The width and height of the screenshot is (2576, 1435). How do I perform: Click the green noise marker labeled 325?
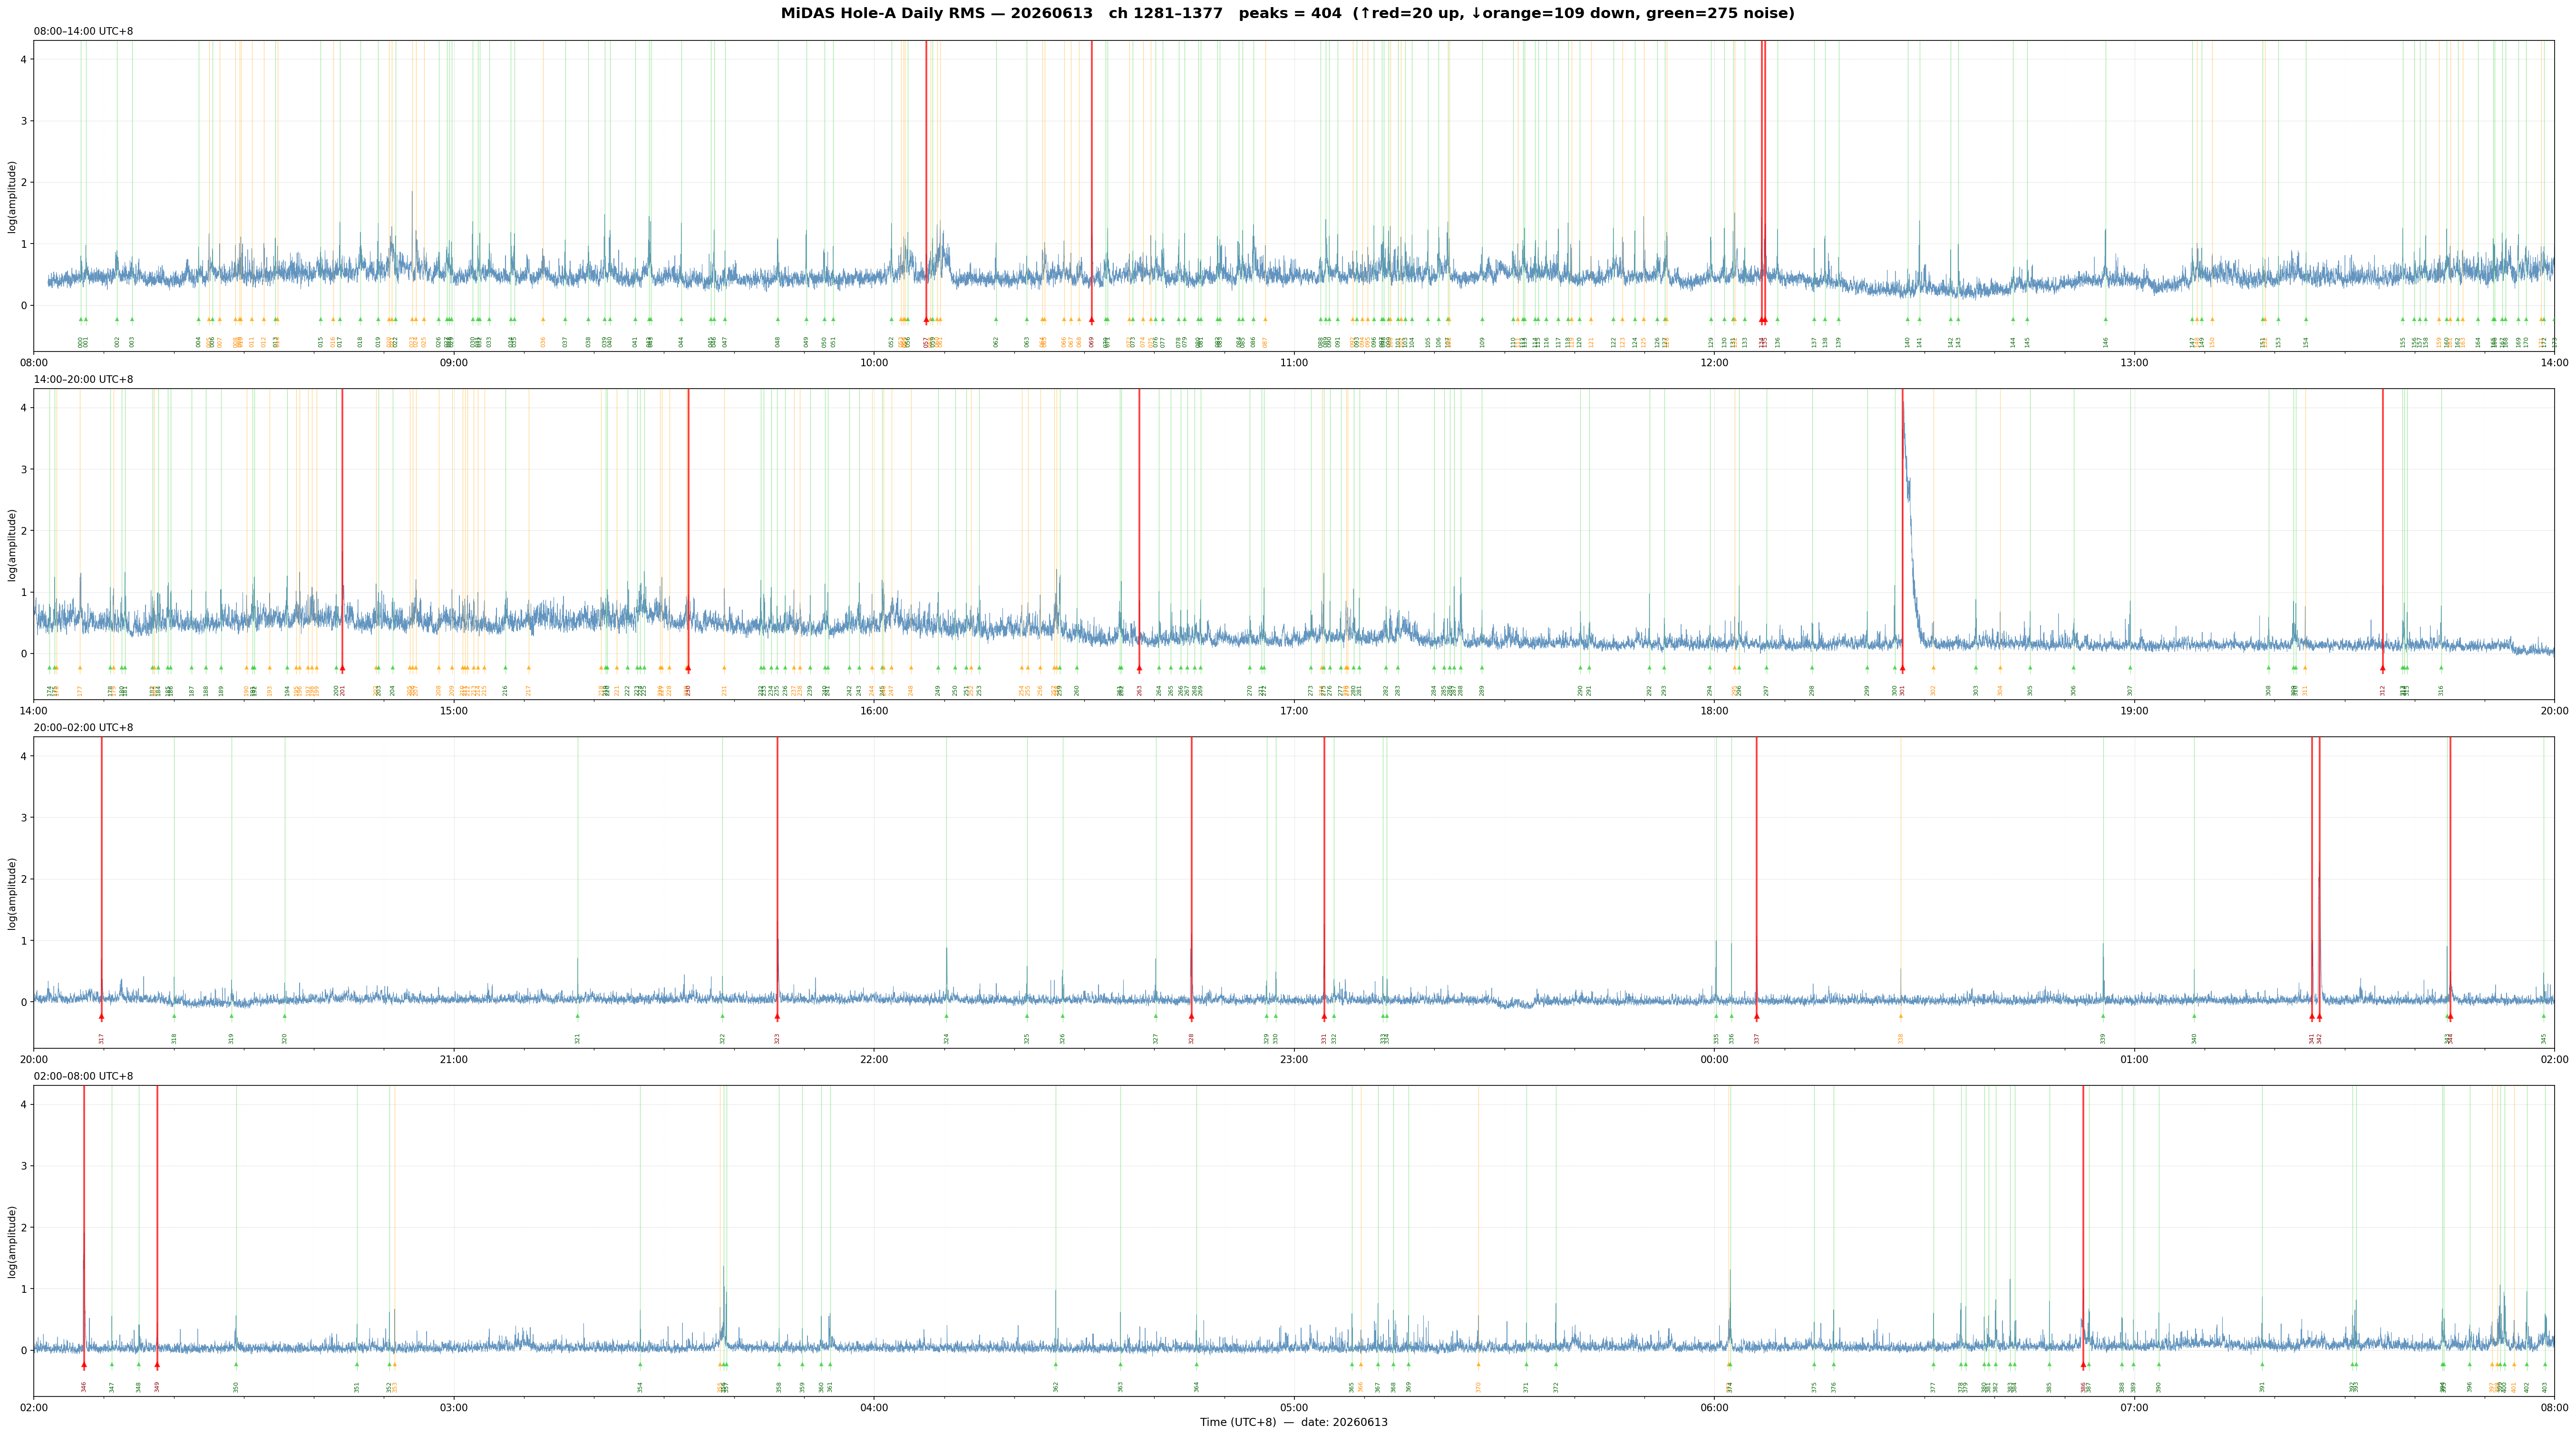coord(1026,1016)
